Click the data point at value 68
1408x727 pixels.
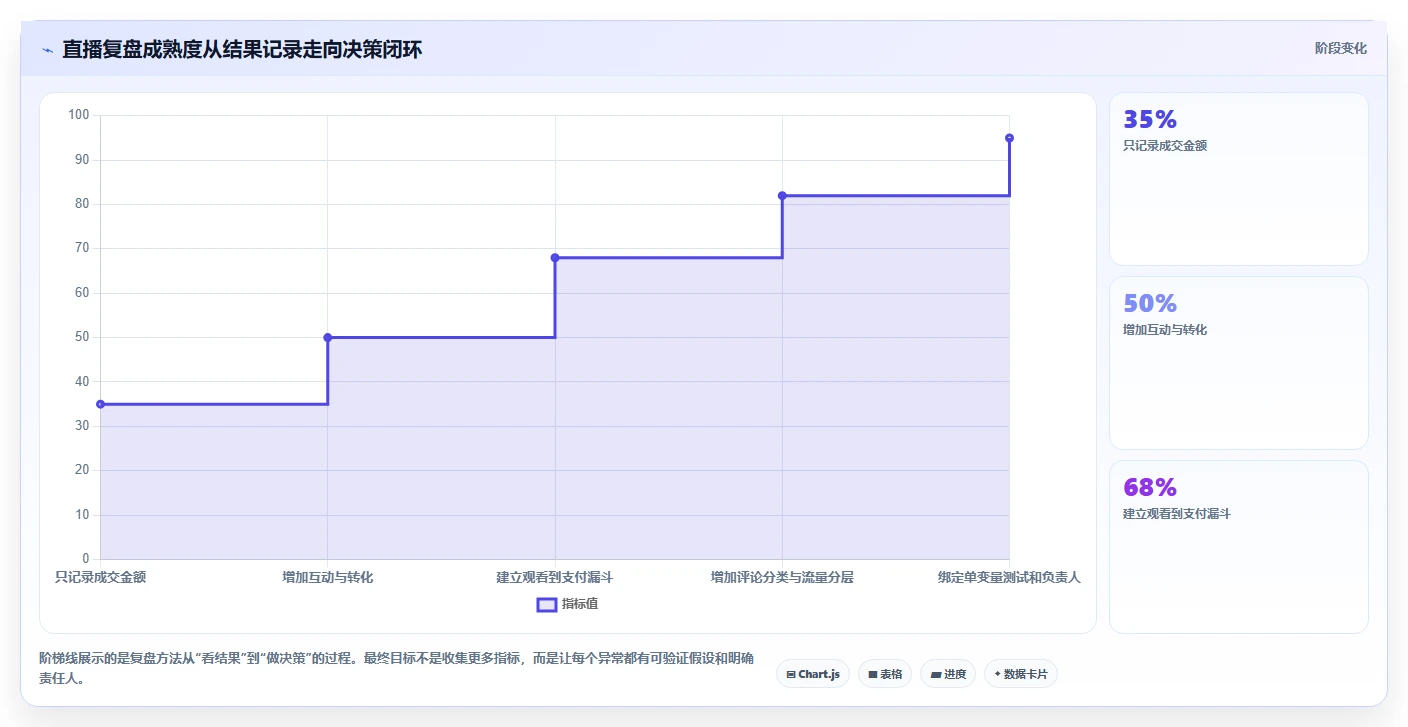pos(555,258)
